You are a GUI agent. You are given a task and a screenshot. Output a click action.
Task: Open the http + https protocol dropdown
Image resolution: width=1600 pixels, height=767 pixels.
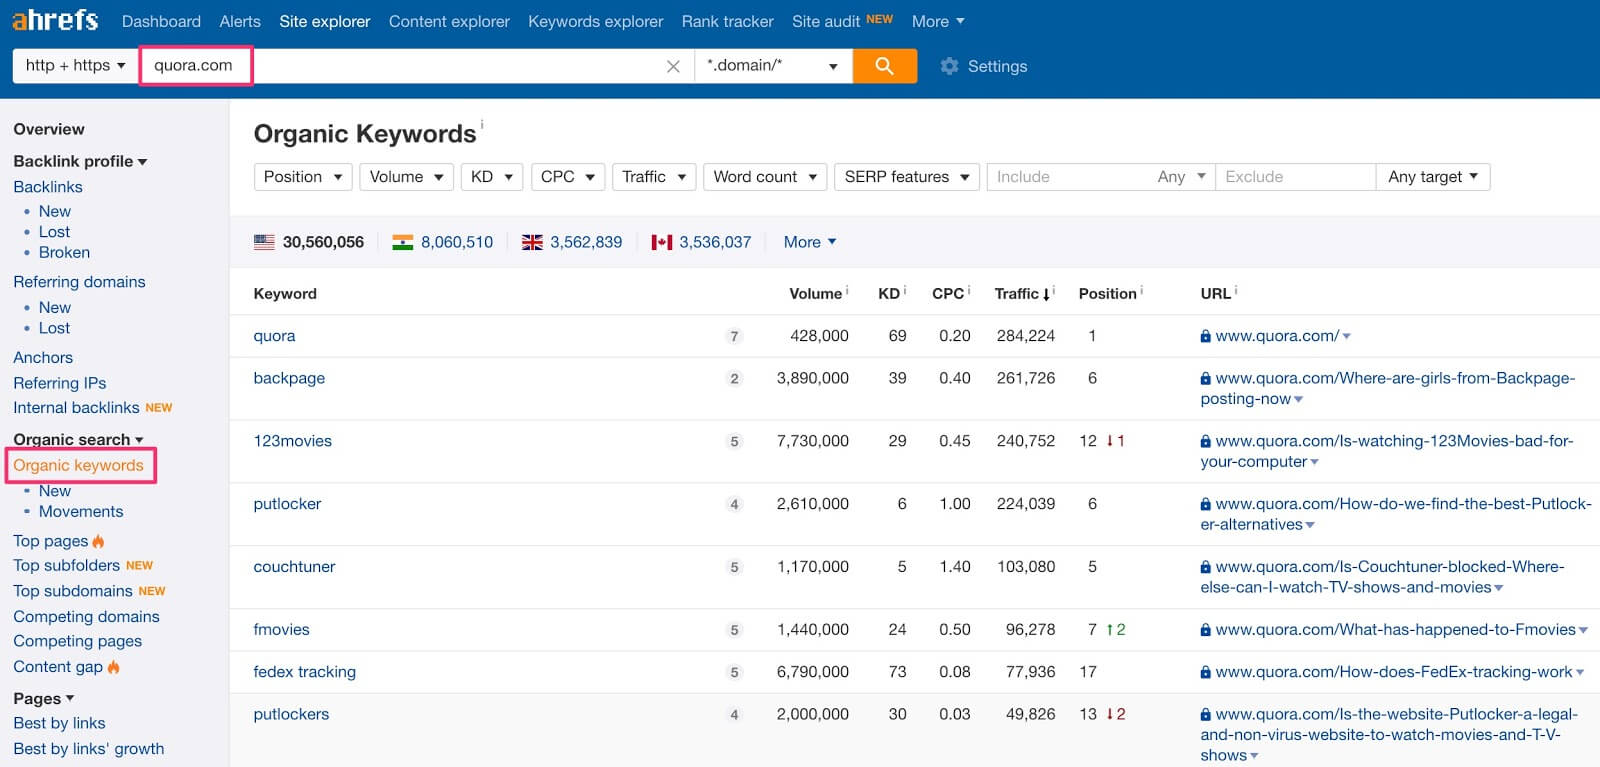click(x=75, y=66)
